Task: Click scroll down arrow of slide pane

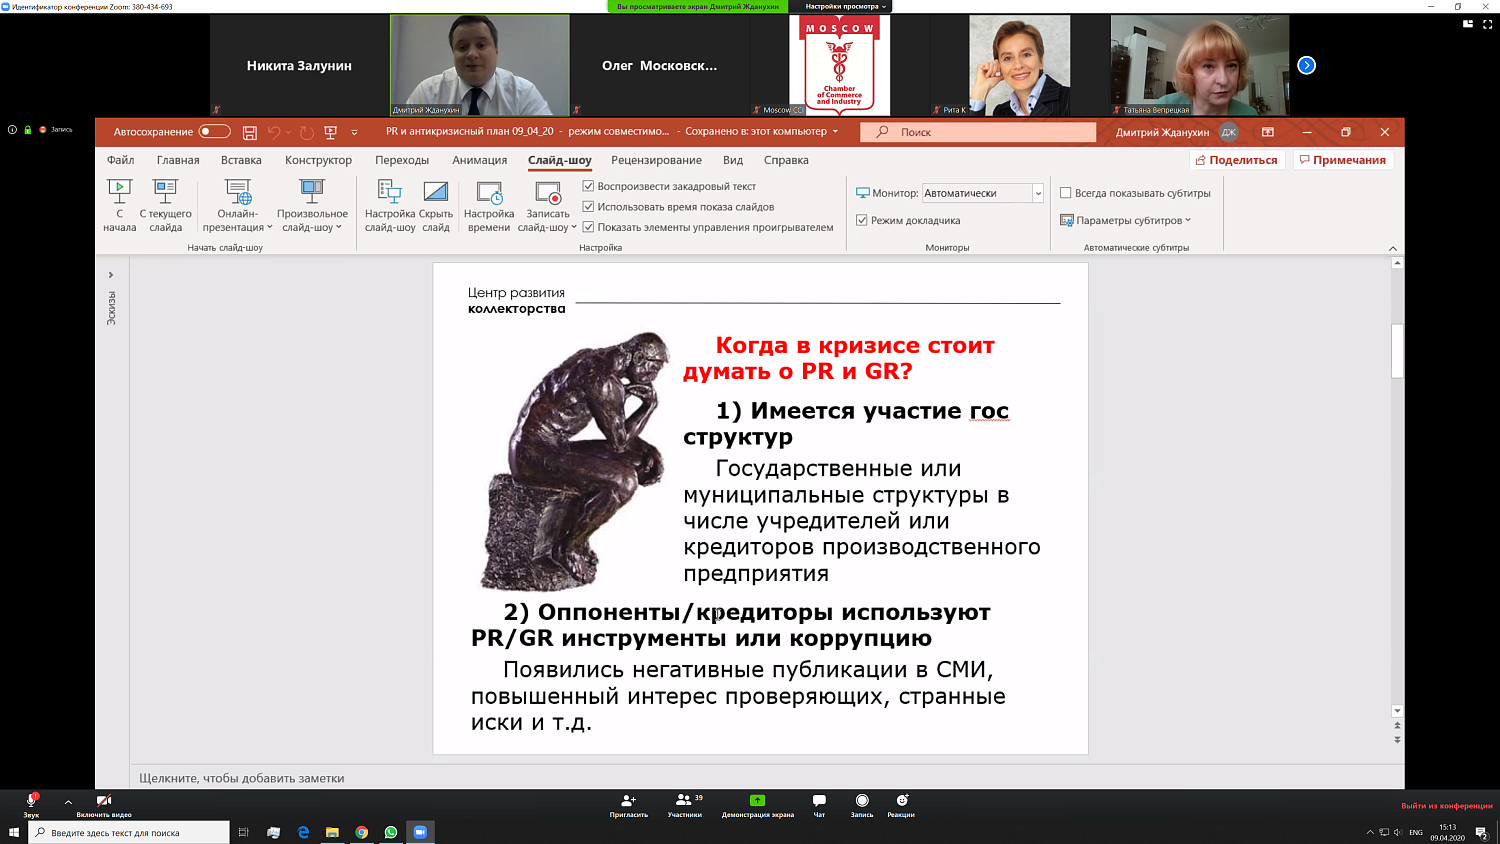Action: [x=1397, y=711]
